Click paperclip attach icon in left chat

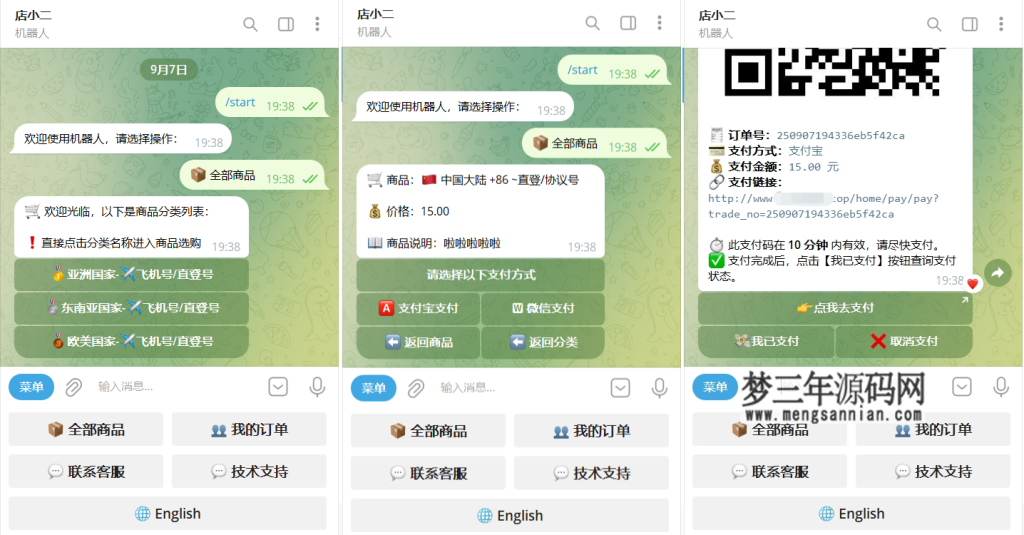click(x=74, y=387)
